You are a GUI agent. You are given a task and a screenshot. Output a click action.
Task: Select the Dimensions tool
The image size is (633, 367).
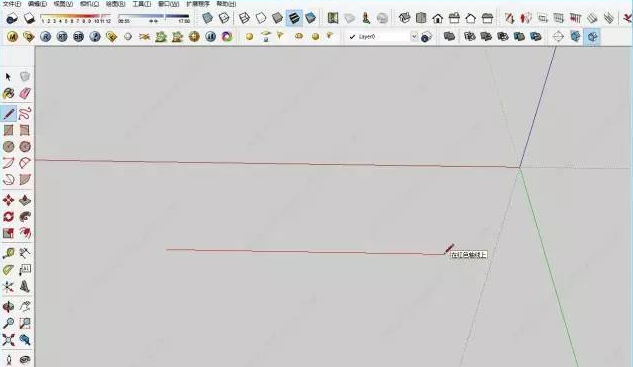[x=25, y=253]
